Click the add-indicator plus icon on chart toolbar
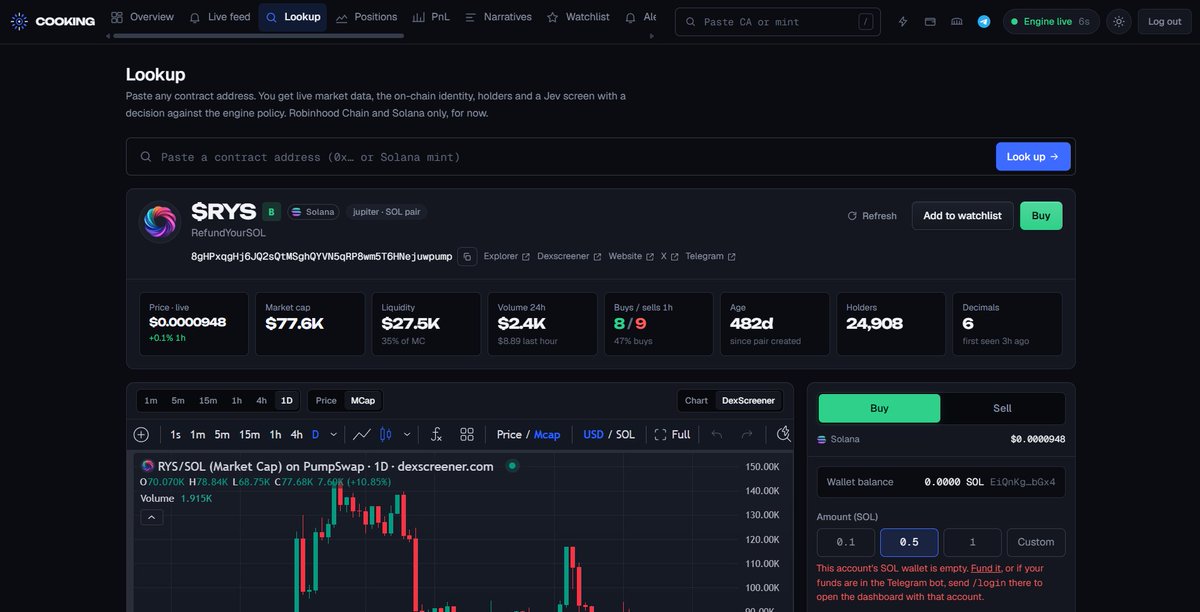 click(x=141, y=434)
